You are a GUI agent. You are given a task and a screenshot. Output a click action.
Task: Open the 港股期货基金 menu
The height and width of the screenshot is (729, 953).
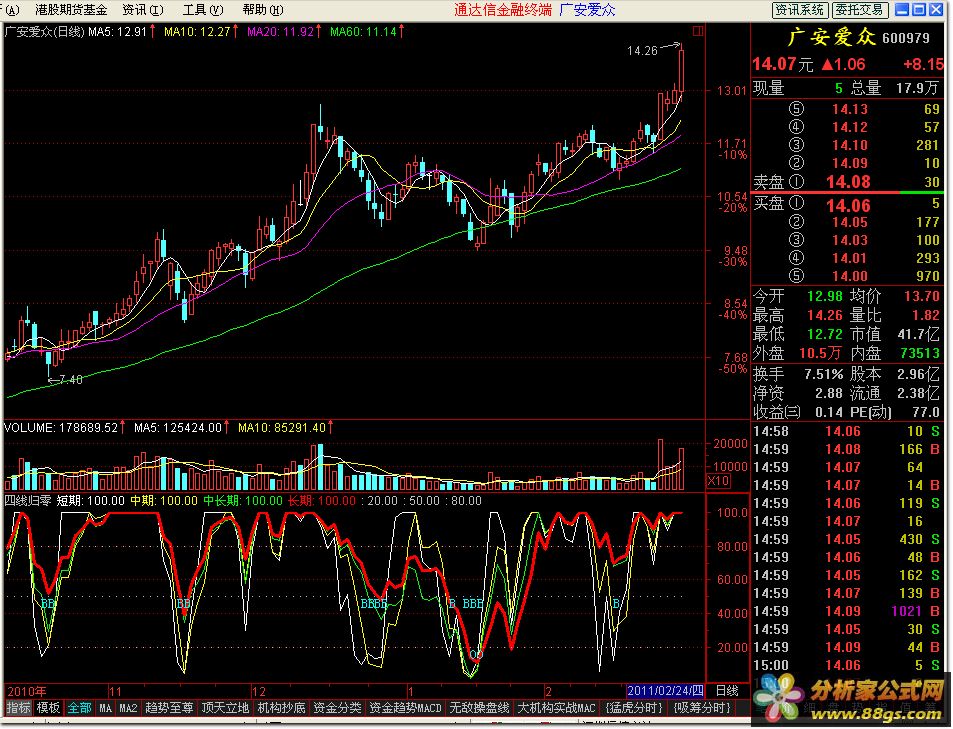point(71,10)
